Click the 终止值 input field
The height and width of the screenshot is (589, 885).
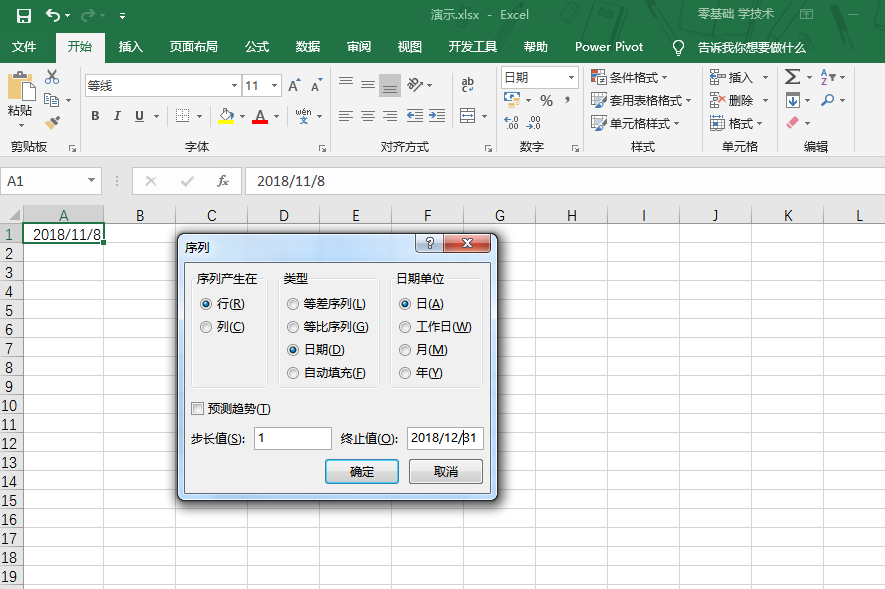coord(445,438)
